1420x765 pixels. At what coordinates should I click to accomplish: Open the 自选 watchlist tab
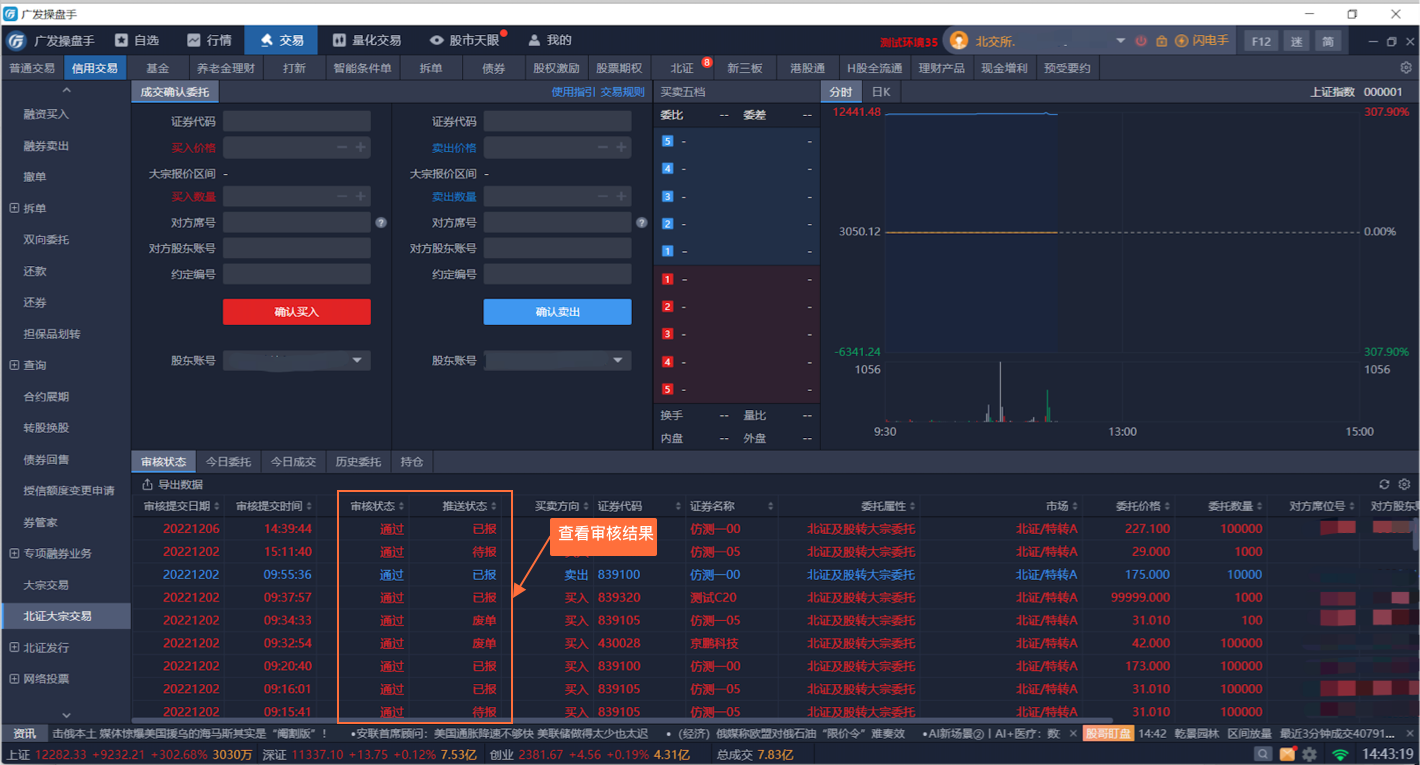(137, 41)
